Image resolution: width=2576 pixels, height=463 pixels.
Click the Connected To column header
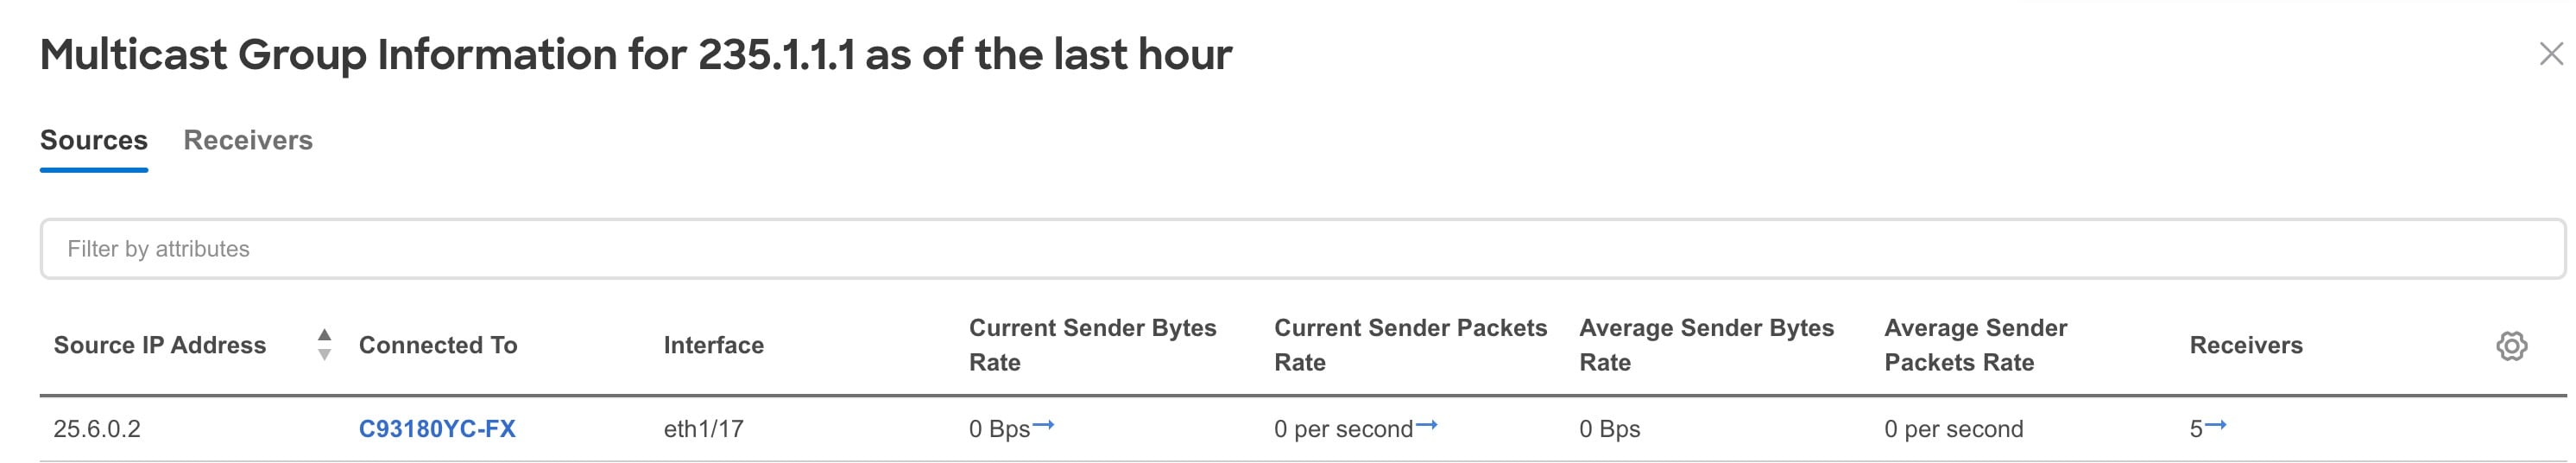pyautogui.click(x=438, y=345)
